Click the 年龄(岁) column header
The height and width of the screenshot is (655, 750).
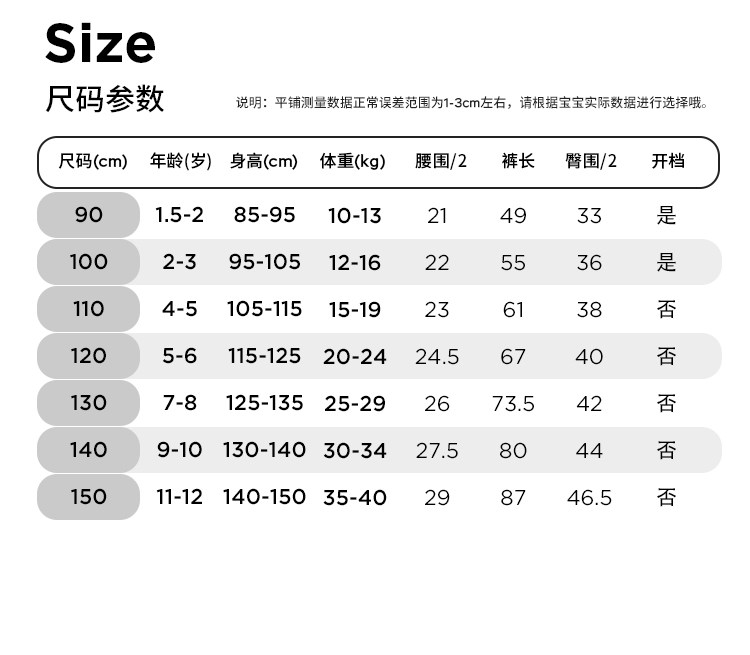coord(181,161)
